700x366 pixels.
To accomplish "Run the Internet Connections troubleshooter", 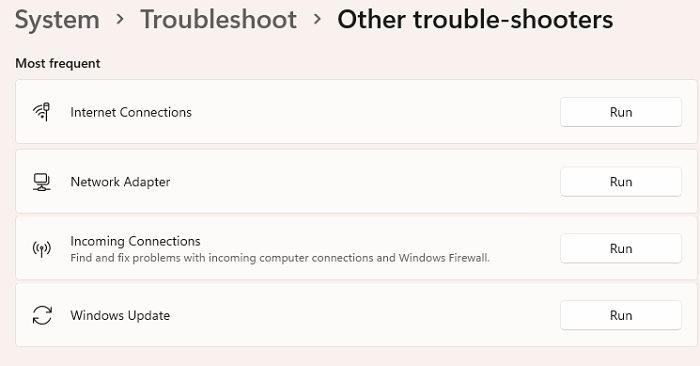I will click(x=621, y=112).
